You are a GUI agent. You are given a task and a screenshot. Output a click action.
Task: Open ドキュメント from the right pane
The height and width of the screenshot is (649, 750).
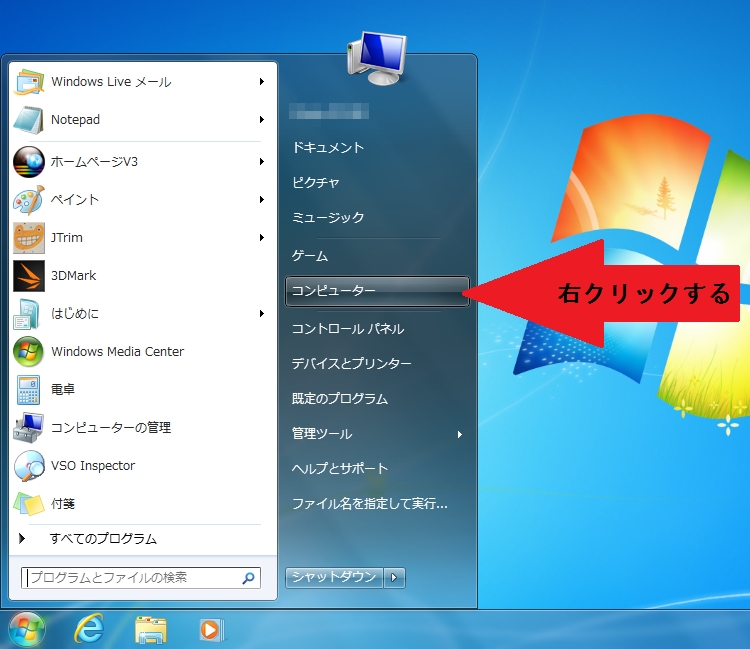click(328, 147)
